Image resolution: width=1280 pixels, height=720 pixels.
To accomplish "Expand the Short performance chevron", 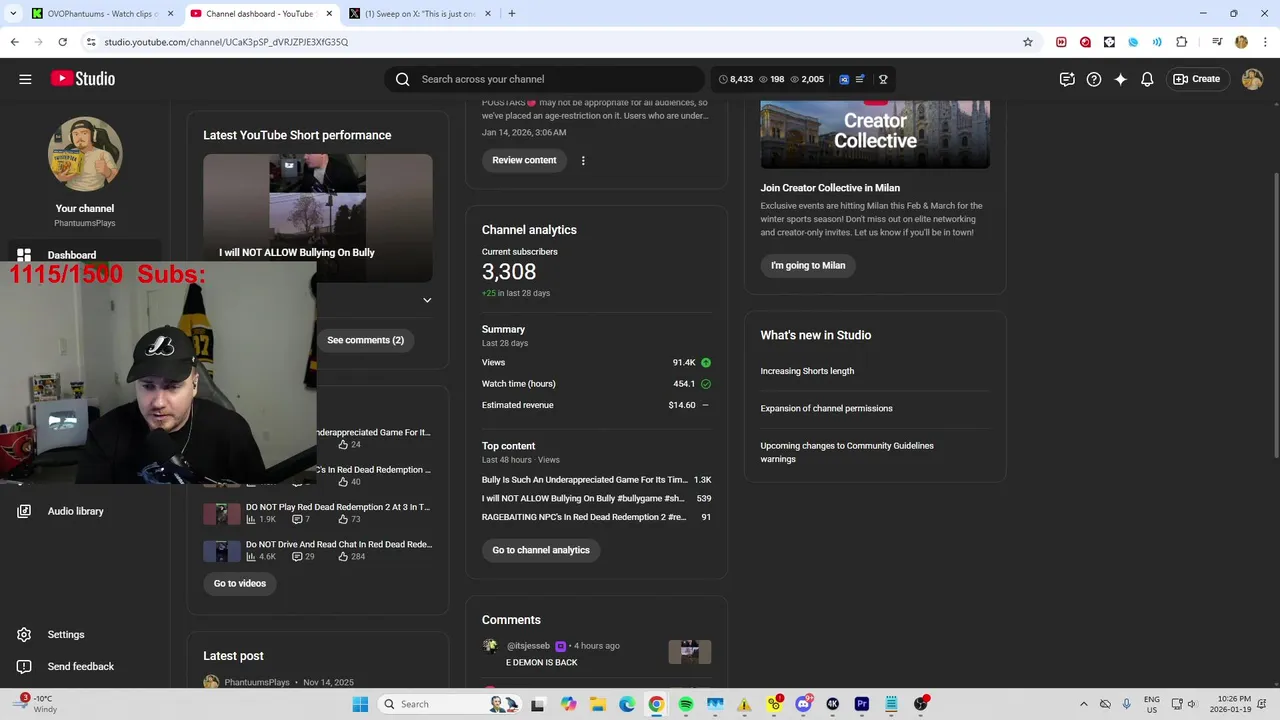I will point(427,300).
